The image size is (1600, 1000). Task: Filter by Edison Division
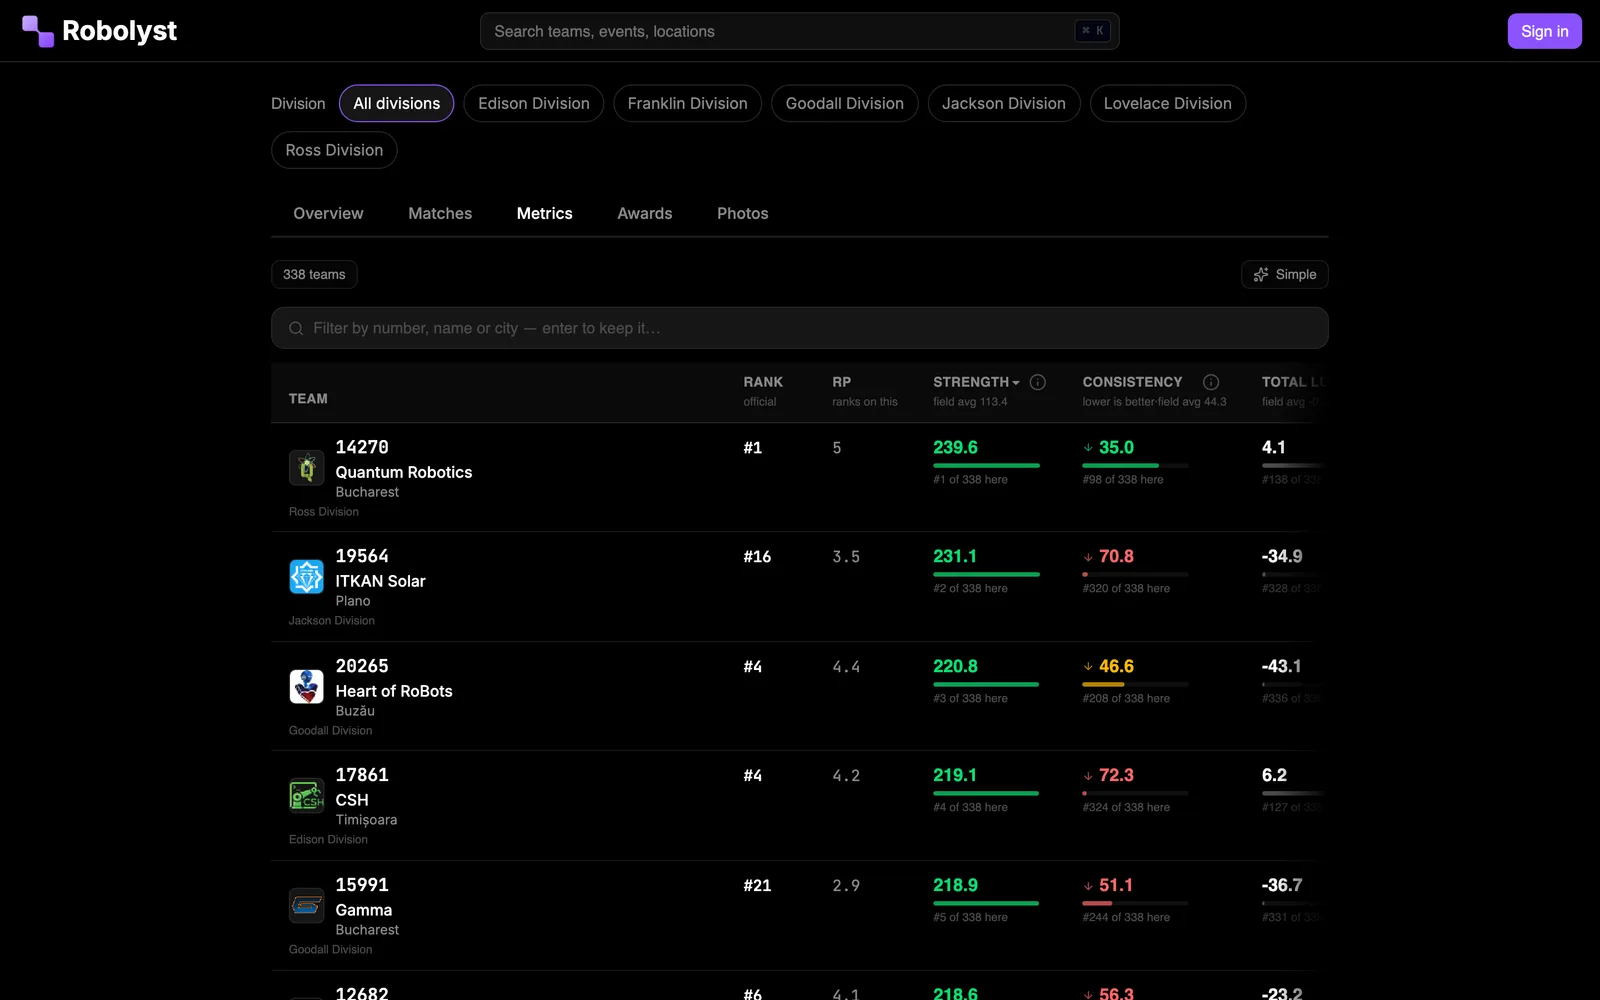(x=534, y=103)
